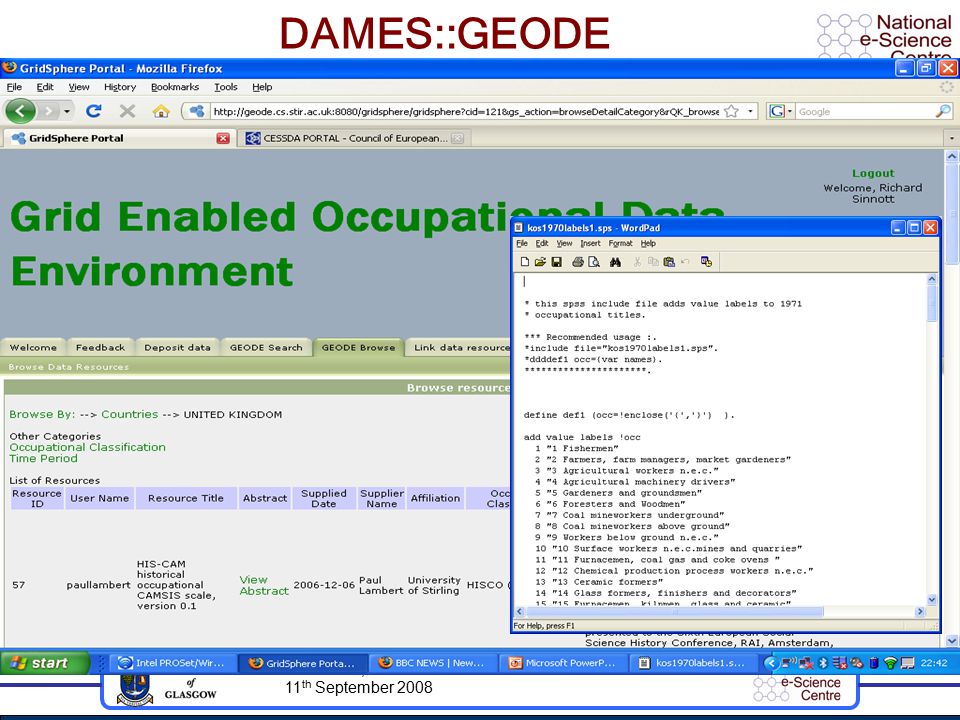Click search magnifier in Google box
Screen dimensions: 960x720
coord(943,111)
